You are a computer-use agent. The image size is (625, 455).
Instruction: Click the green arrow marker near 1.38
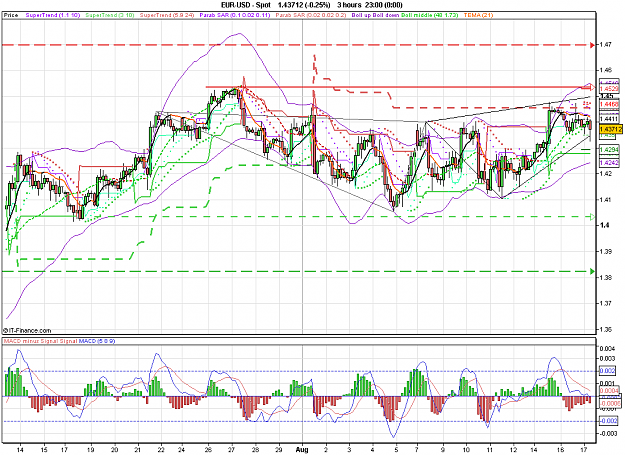coord(592,271)
